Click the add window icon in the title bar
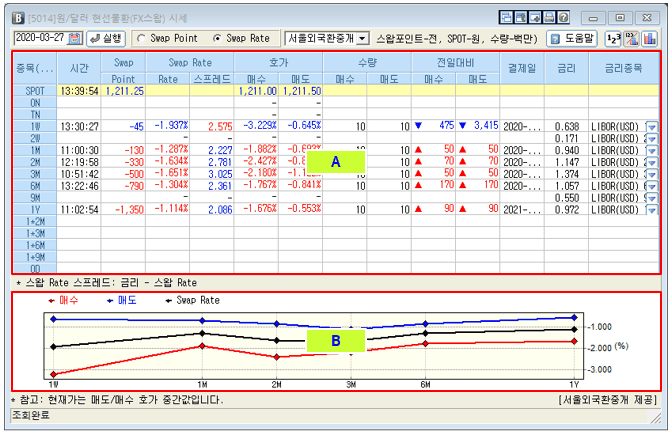This screenshot has width=672, height=434. click(535, 18)
